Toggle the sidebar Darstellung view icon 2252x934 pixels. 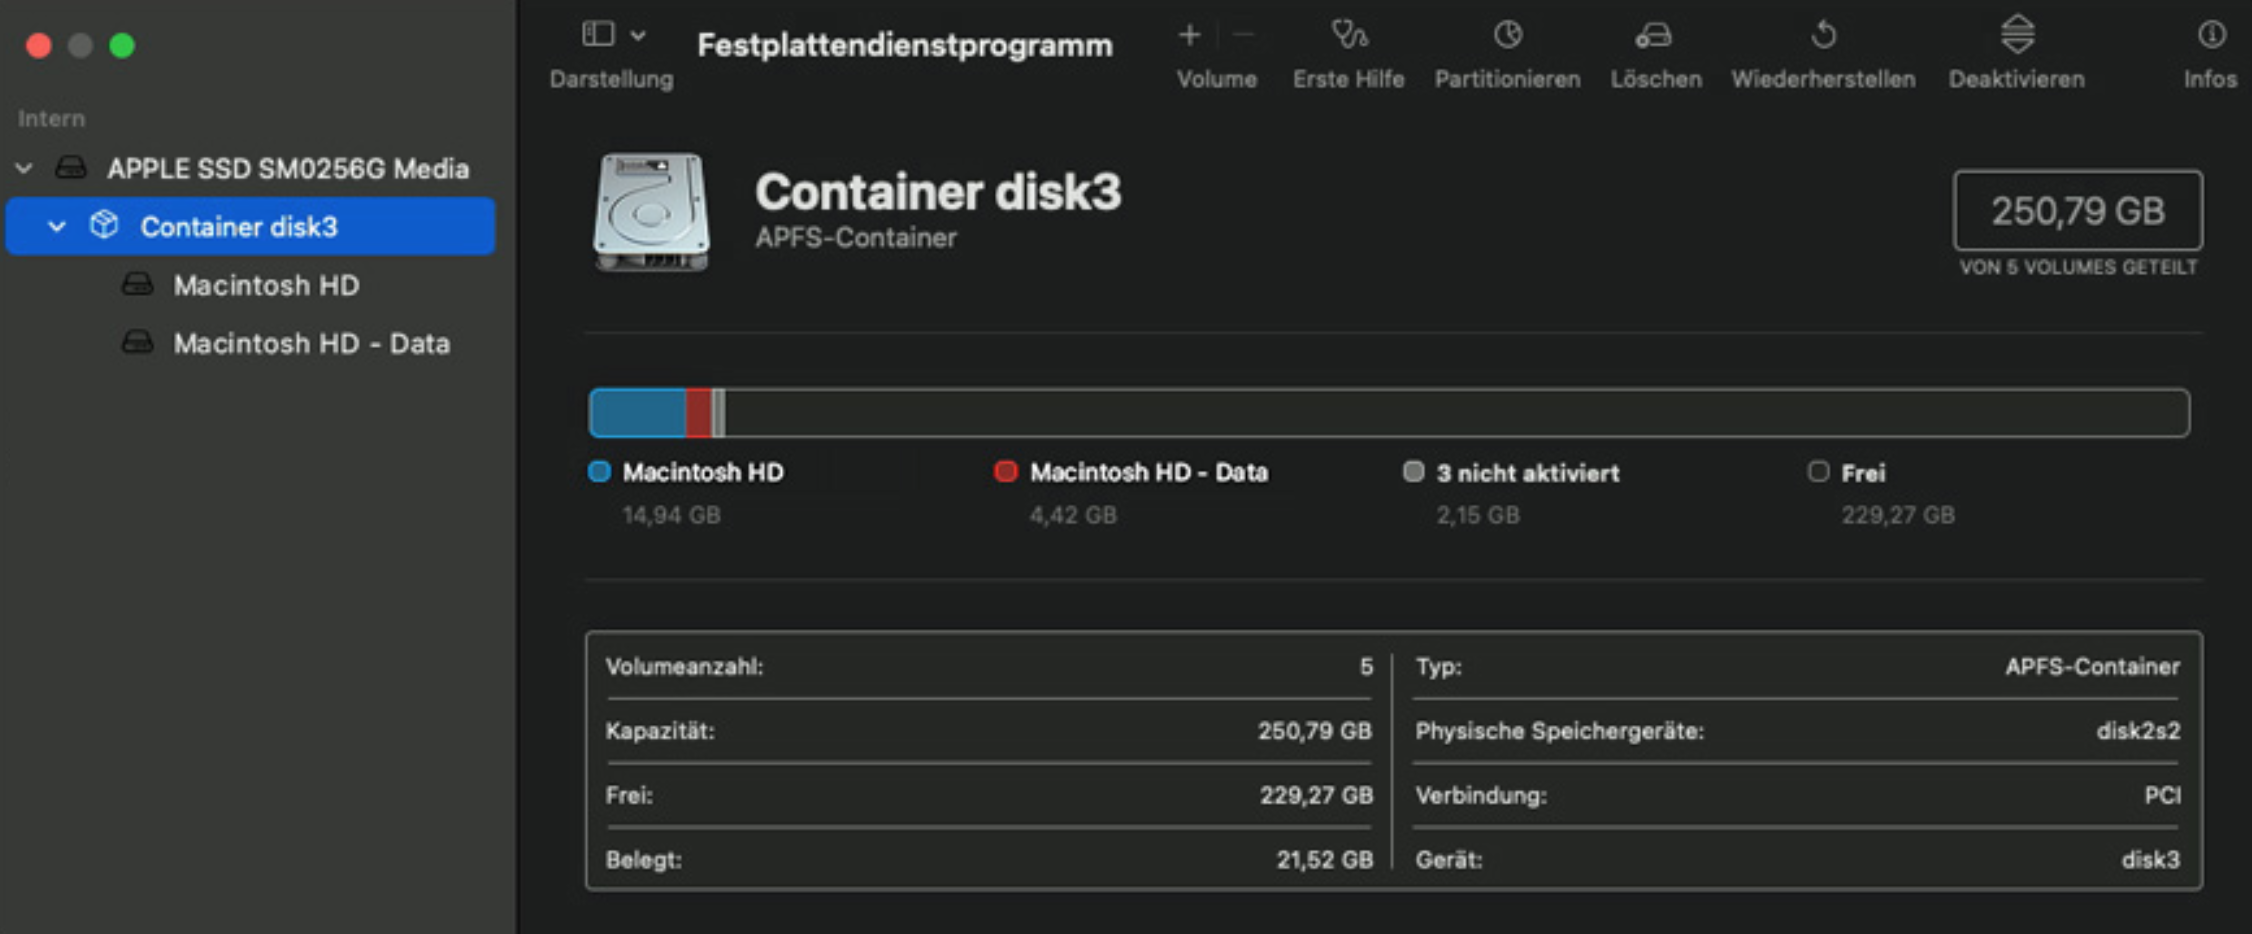pos(598,35)
